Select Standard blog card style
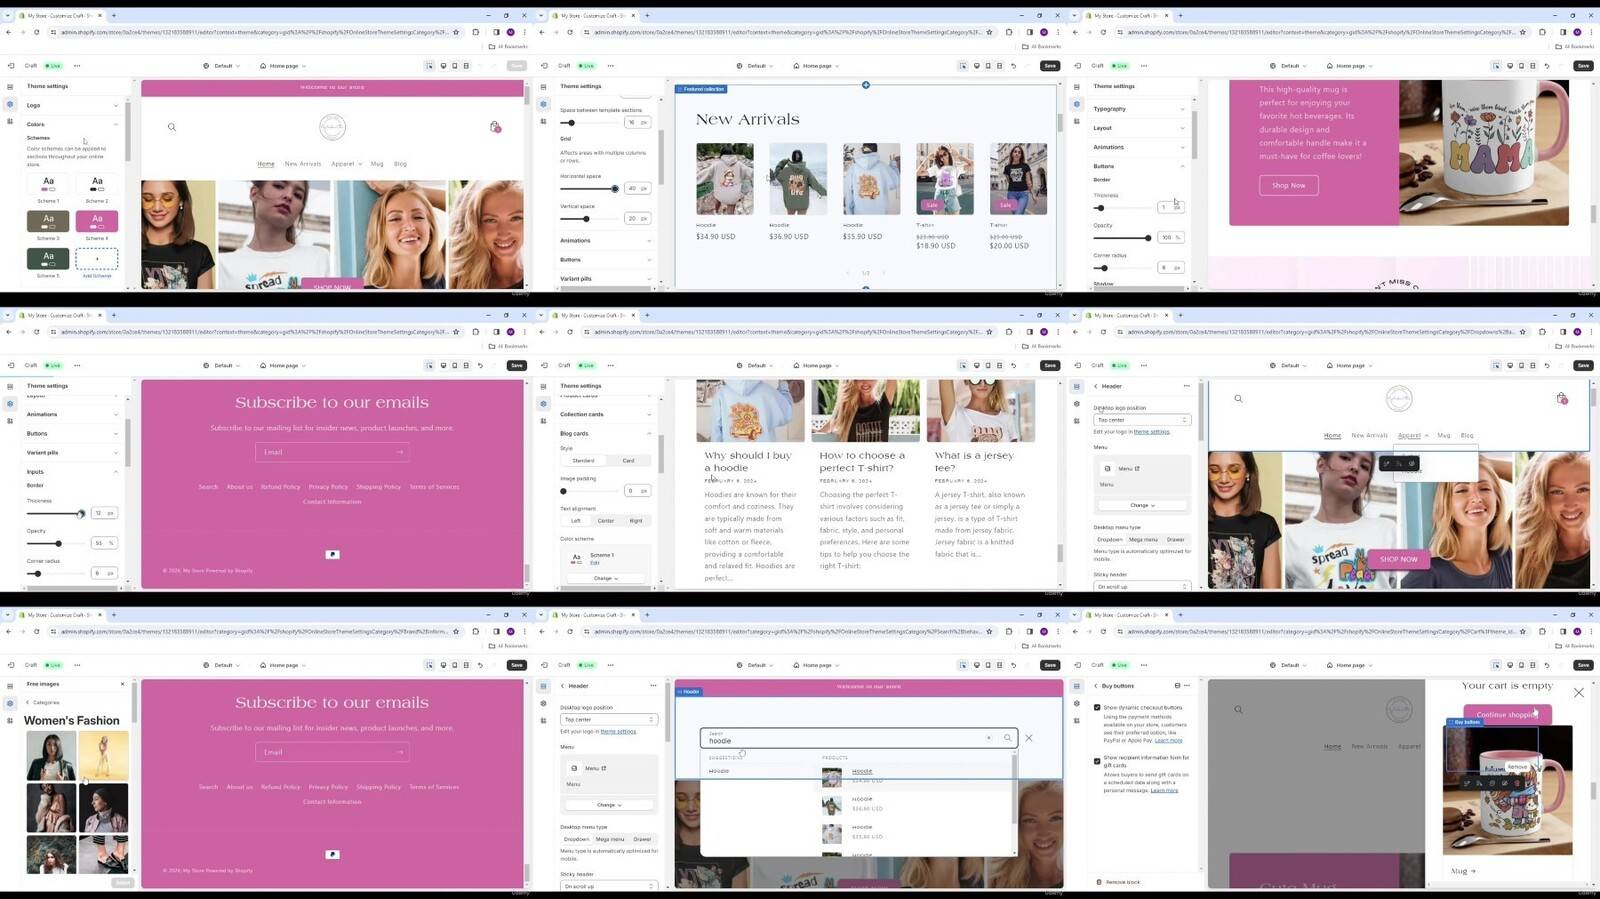The image size is (1600, 899). (x=583, y=461)
